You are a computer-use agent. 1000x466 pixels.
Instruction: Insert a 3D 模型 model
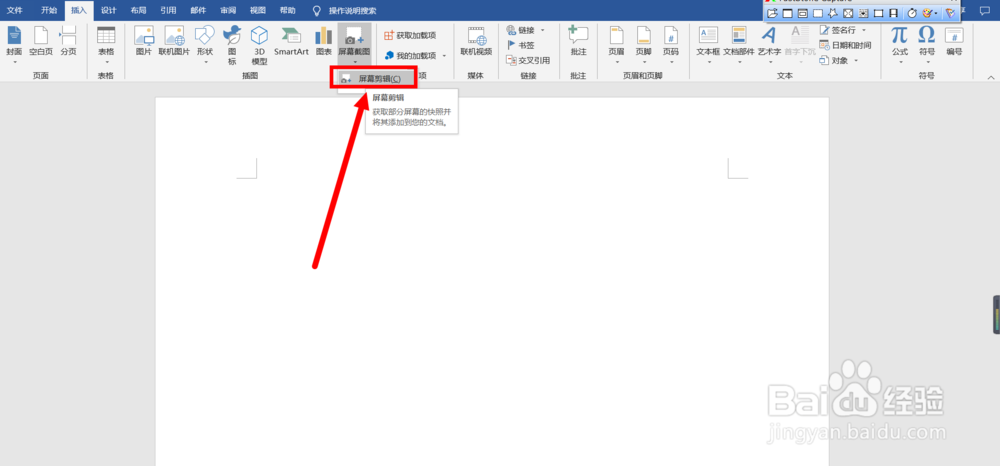(260, 45)
